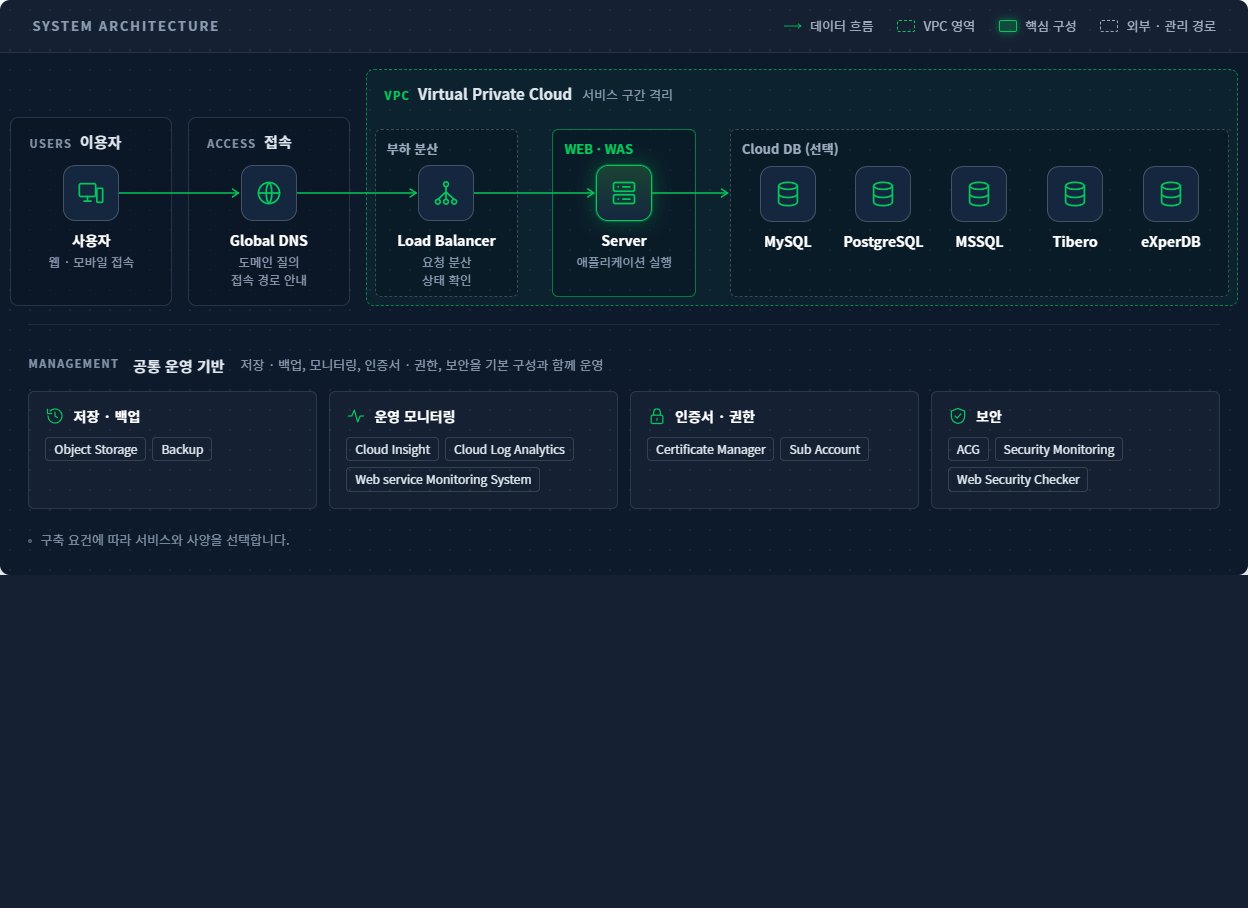The width and height of the screenshot is (1248, 908).
Task: Click the 구축 요건에 따라 footnote
Action: click(x=165, y=540)
